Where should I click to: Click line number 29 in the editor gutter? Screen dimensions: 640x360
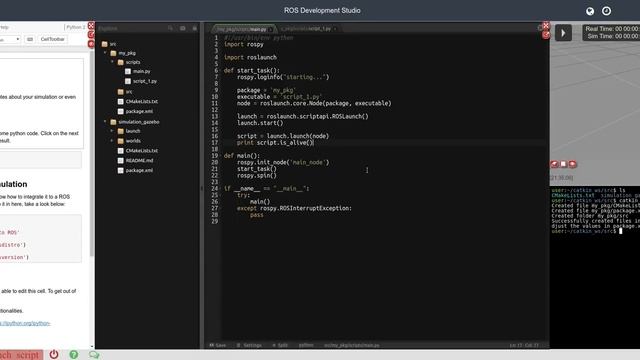click(x=215, y=222)
